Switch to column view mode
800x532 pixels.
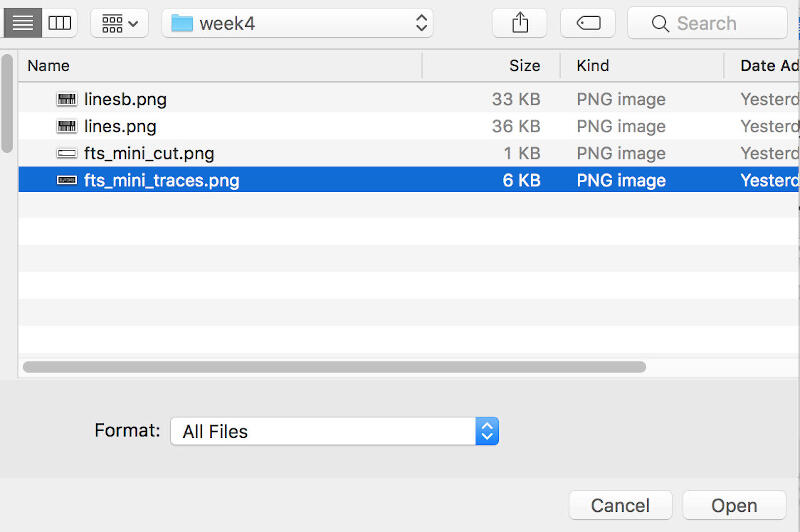coord(60,23)
